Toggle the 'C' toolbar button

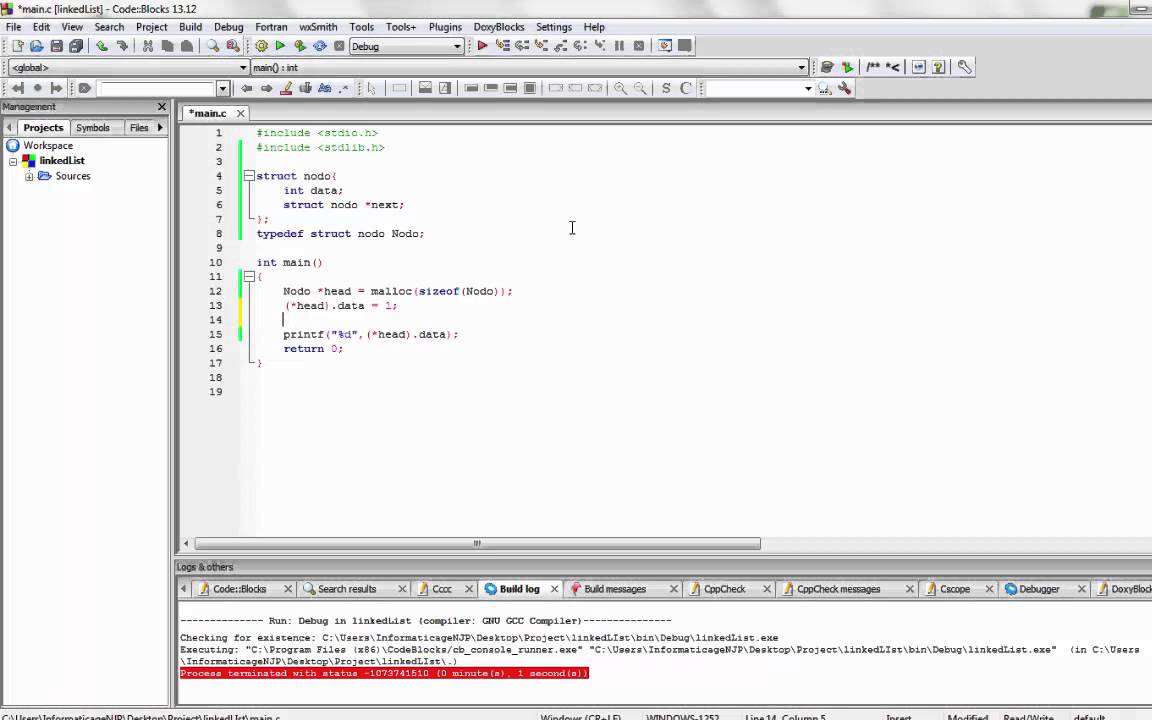(685, 88)
